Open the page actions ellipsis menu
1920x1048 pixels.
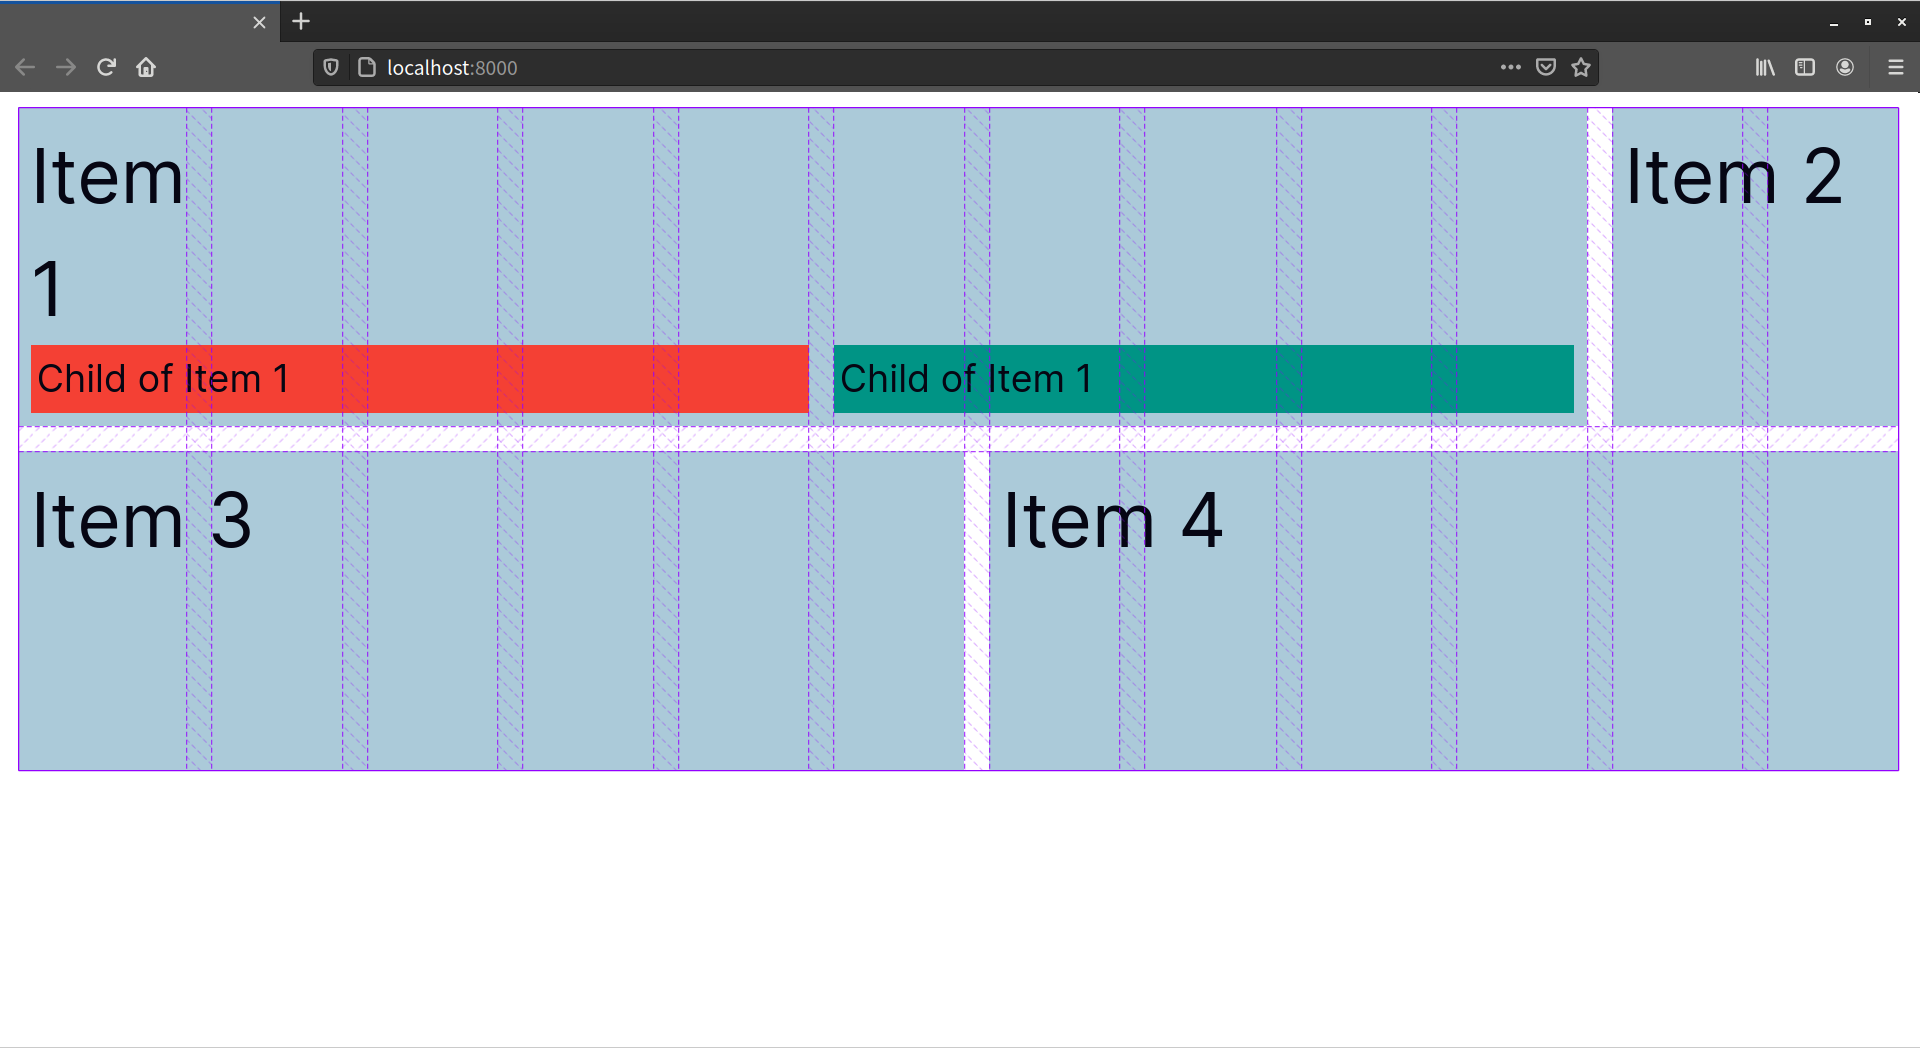click(x=1511, y=67)
